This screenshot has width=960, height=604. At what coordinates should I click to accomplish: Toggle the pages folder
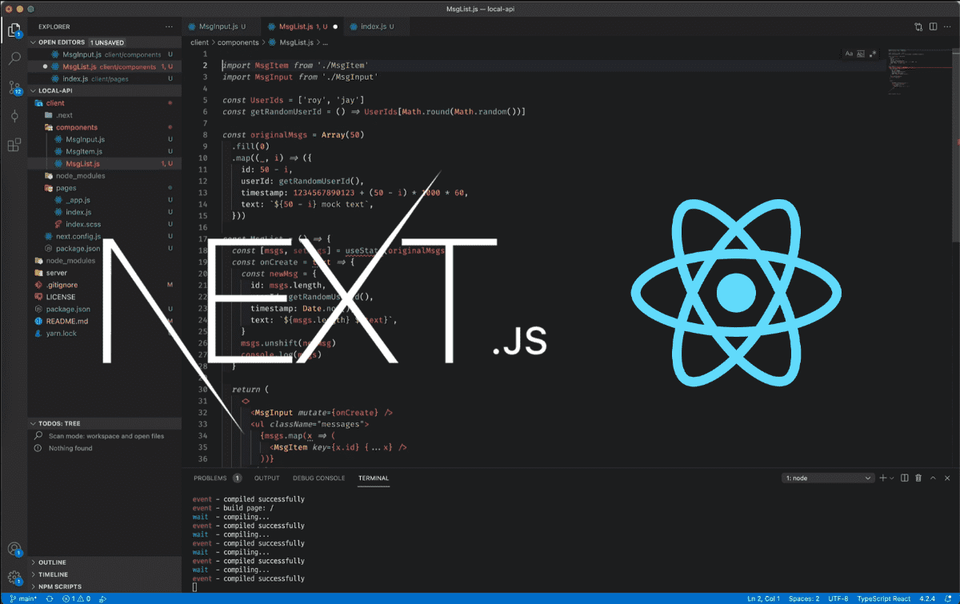(105, 188)
